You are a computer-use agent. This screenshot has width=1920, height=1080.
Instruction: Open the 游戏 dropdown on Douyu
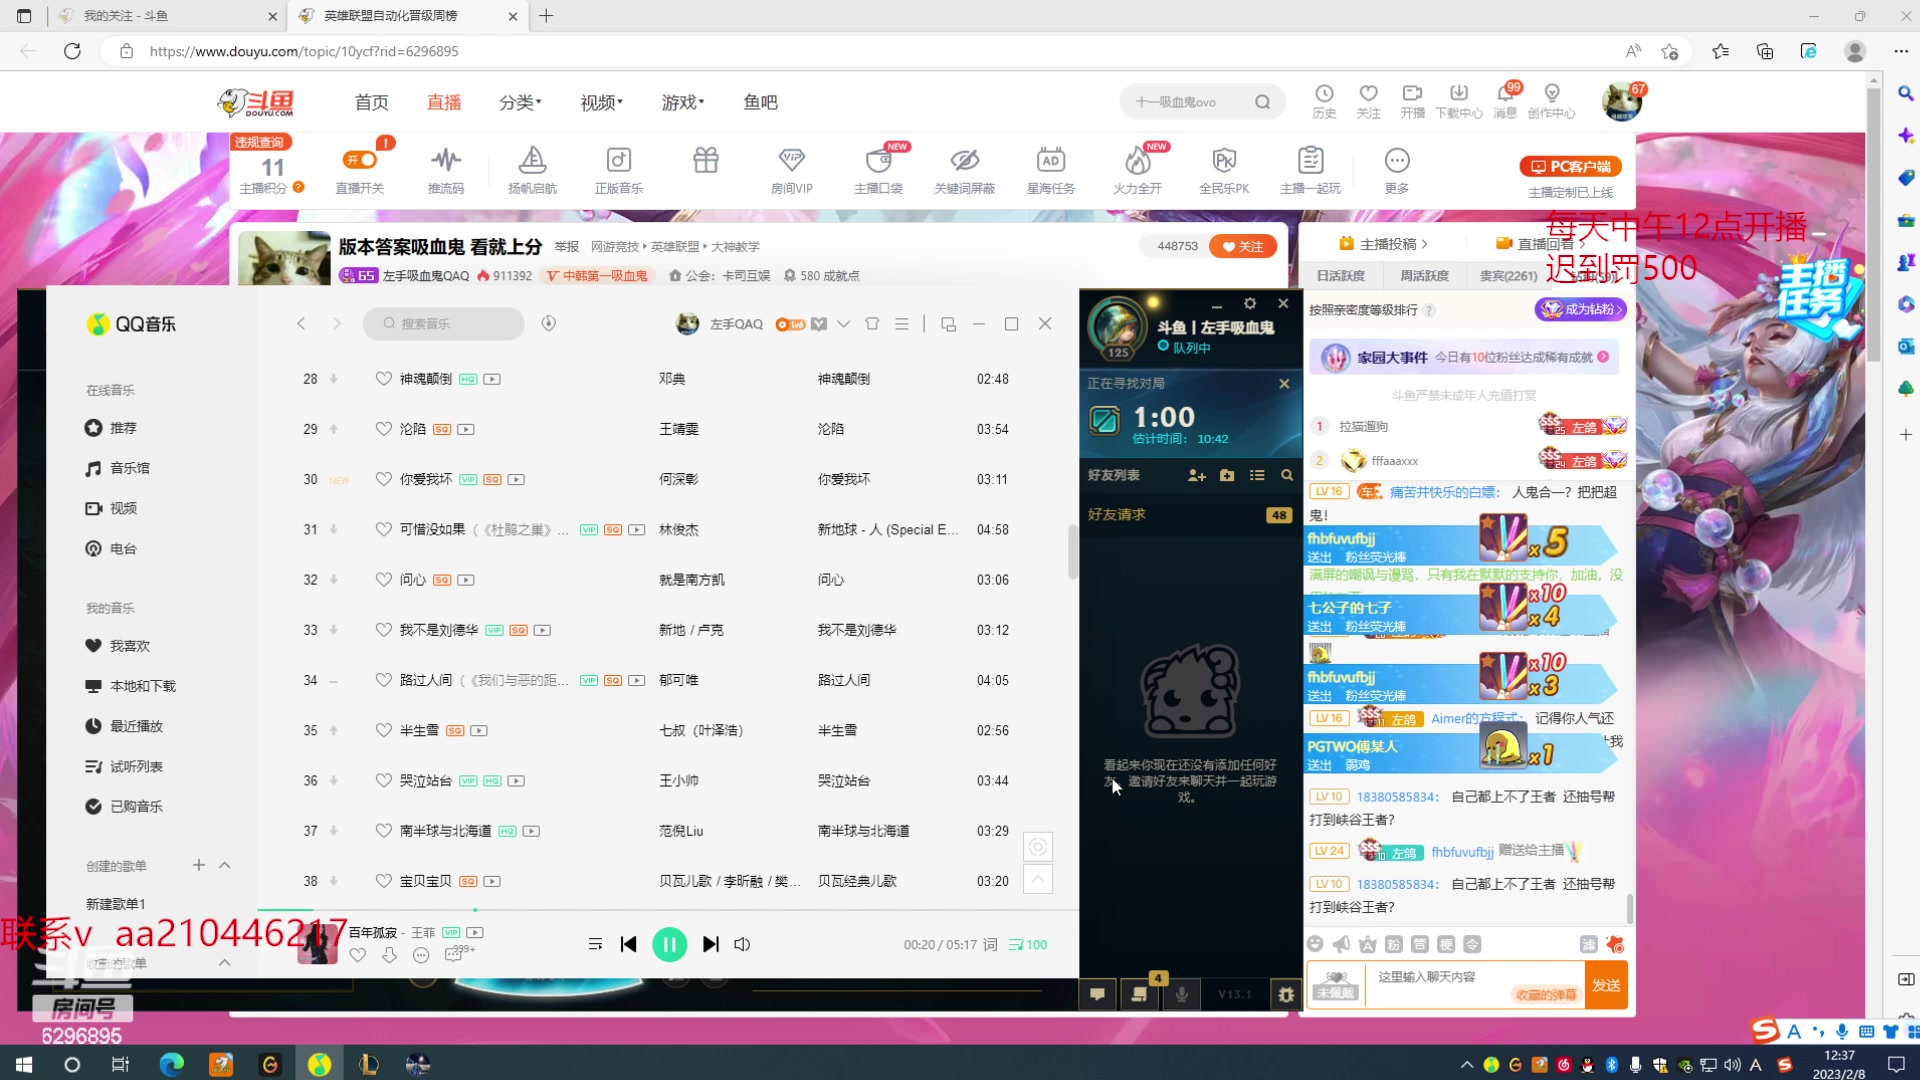(683, 102)
